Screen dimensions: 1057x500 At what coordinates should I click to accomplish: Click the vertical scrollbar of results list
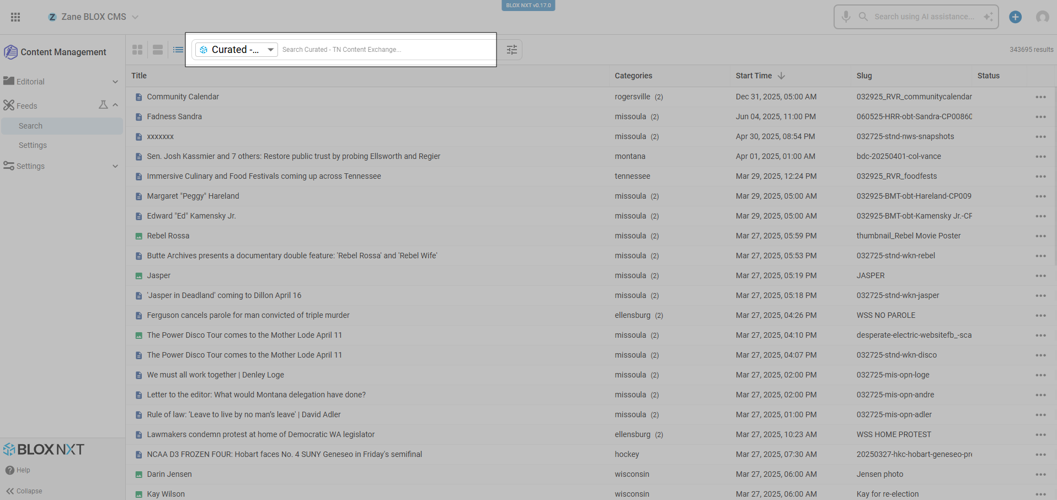pyautogui.click(x=1054, y=175)
